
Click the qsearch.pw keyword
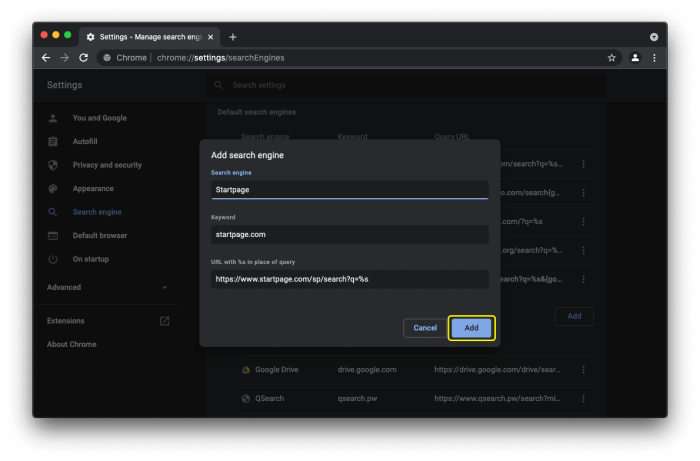(357, 399)
